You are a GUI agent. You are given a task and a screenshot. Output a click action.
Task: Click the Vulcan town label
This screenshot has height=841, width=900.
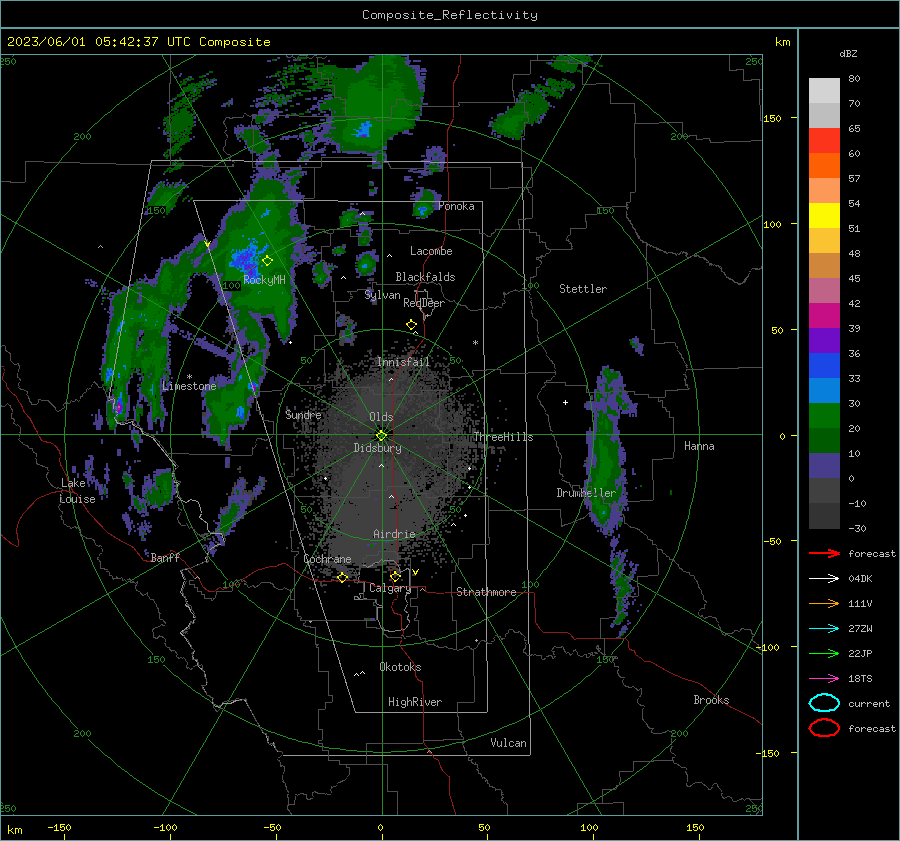(508, 743)
